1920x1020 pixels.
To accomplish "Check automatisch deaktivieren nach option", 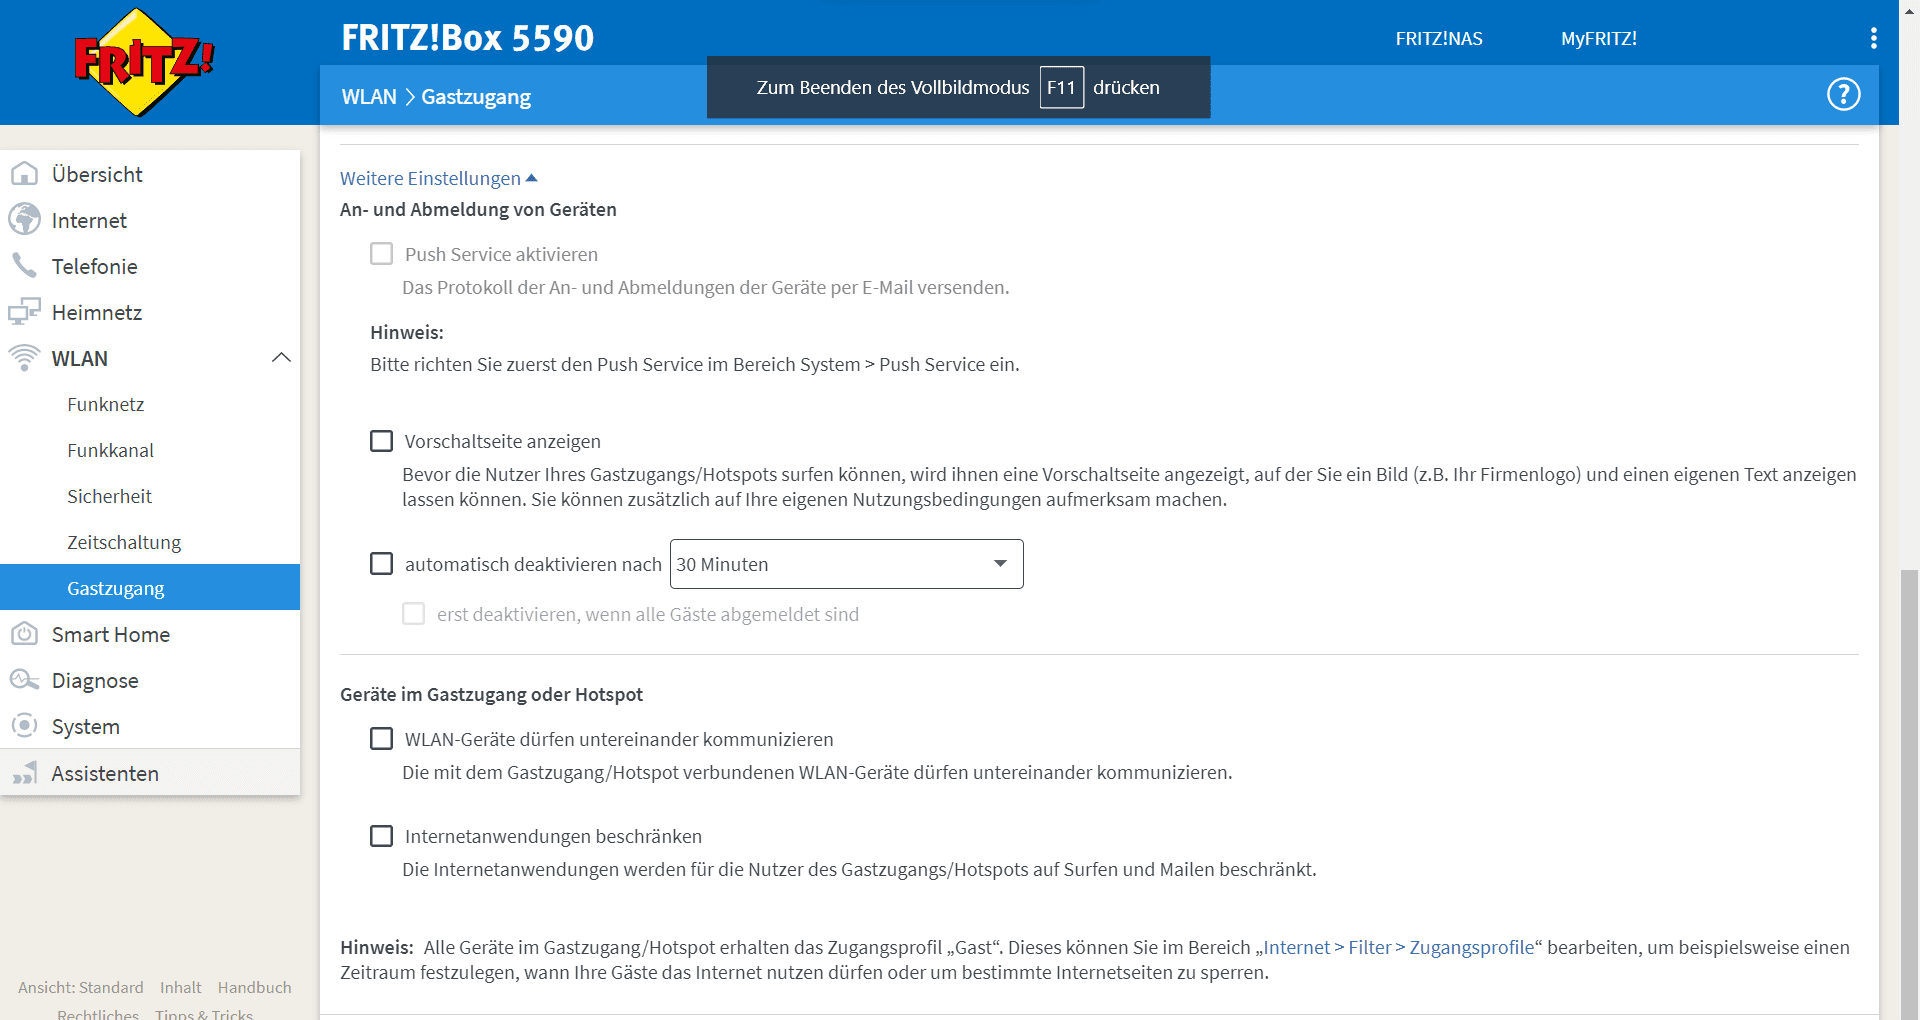I will (x=381, y=564).
